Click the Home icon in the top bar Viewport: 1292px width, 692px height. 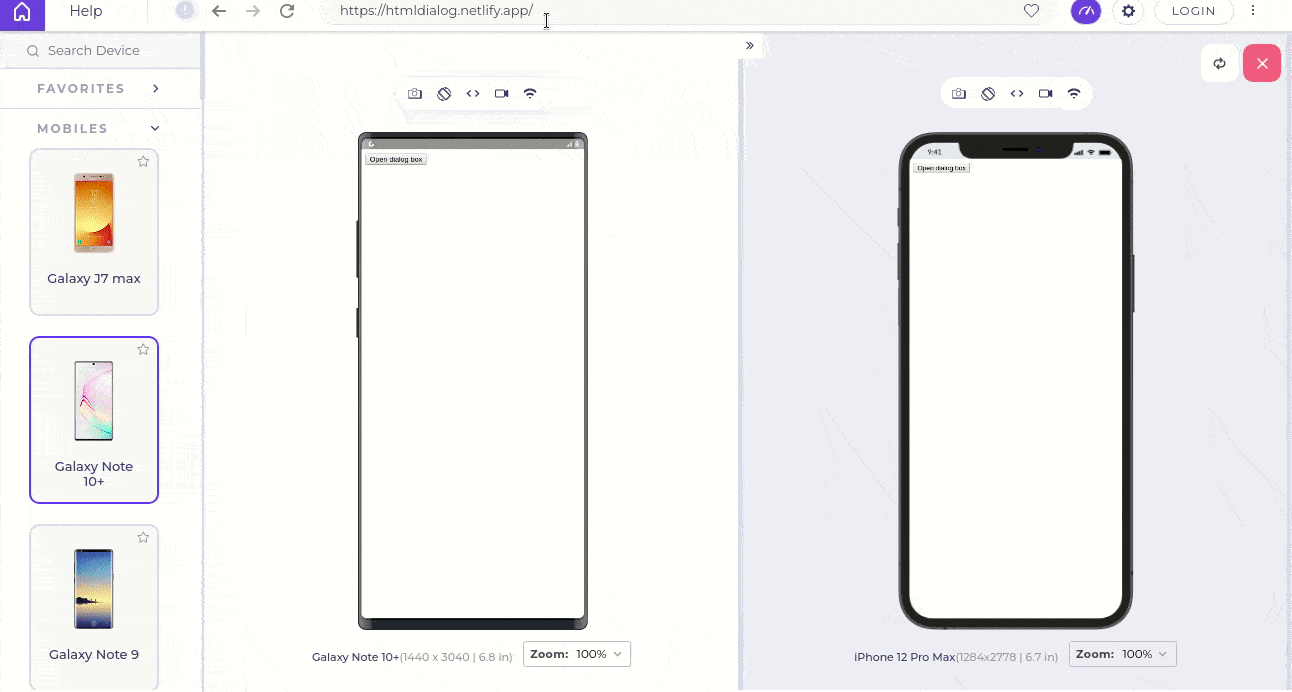coord(21,12)
